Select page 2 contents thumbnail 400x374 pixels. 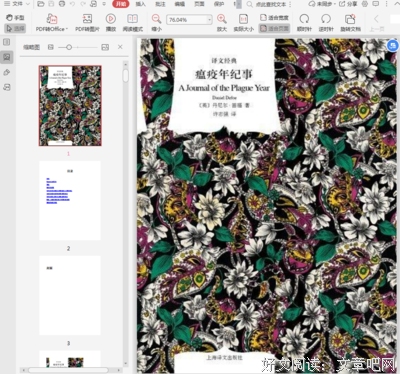[70, 200]
